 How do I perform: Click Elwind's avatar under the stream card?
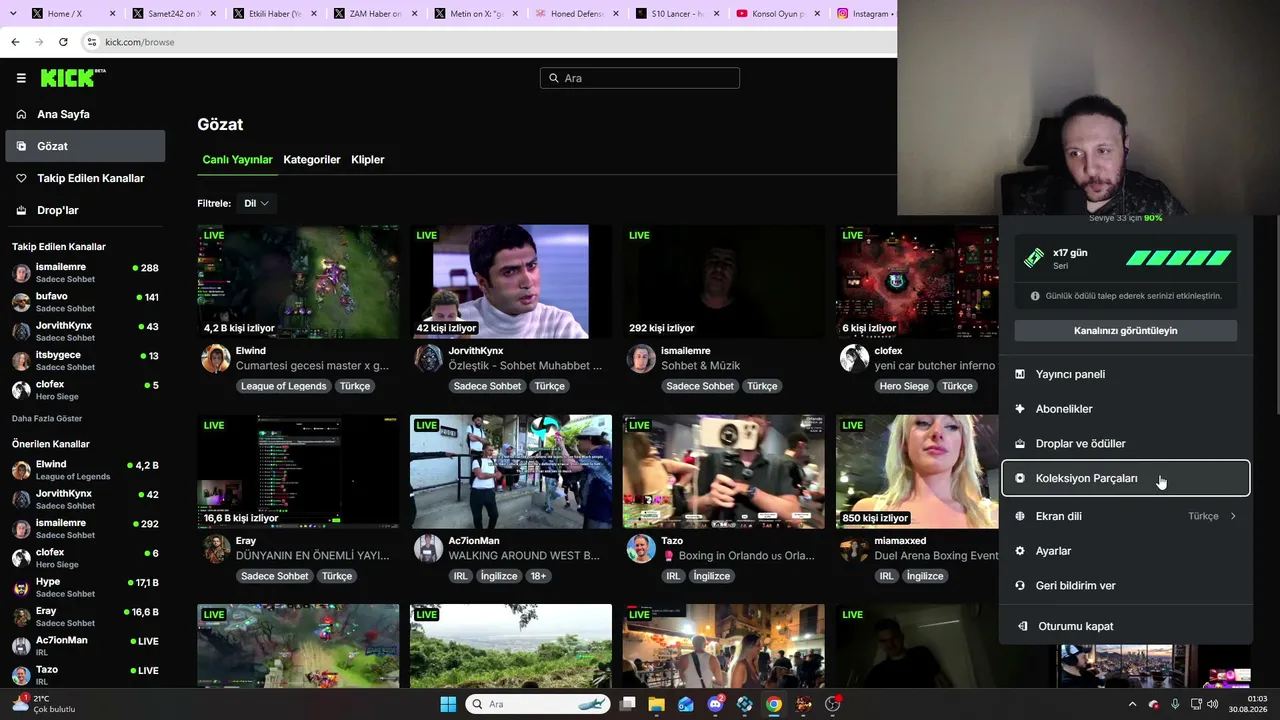(216, 359)
